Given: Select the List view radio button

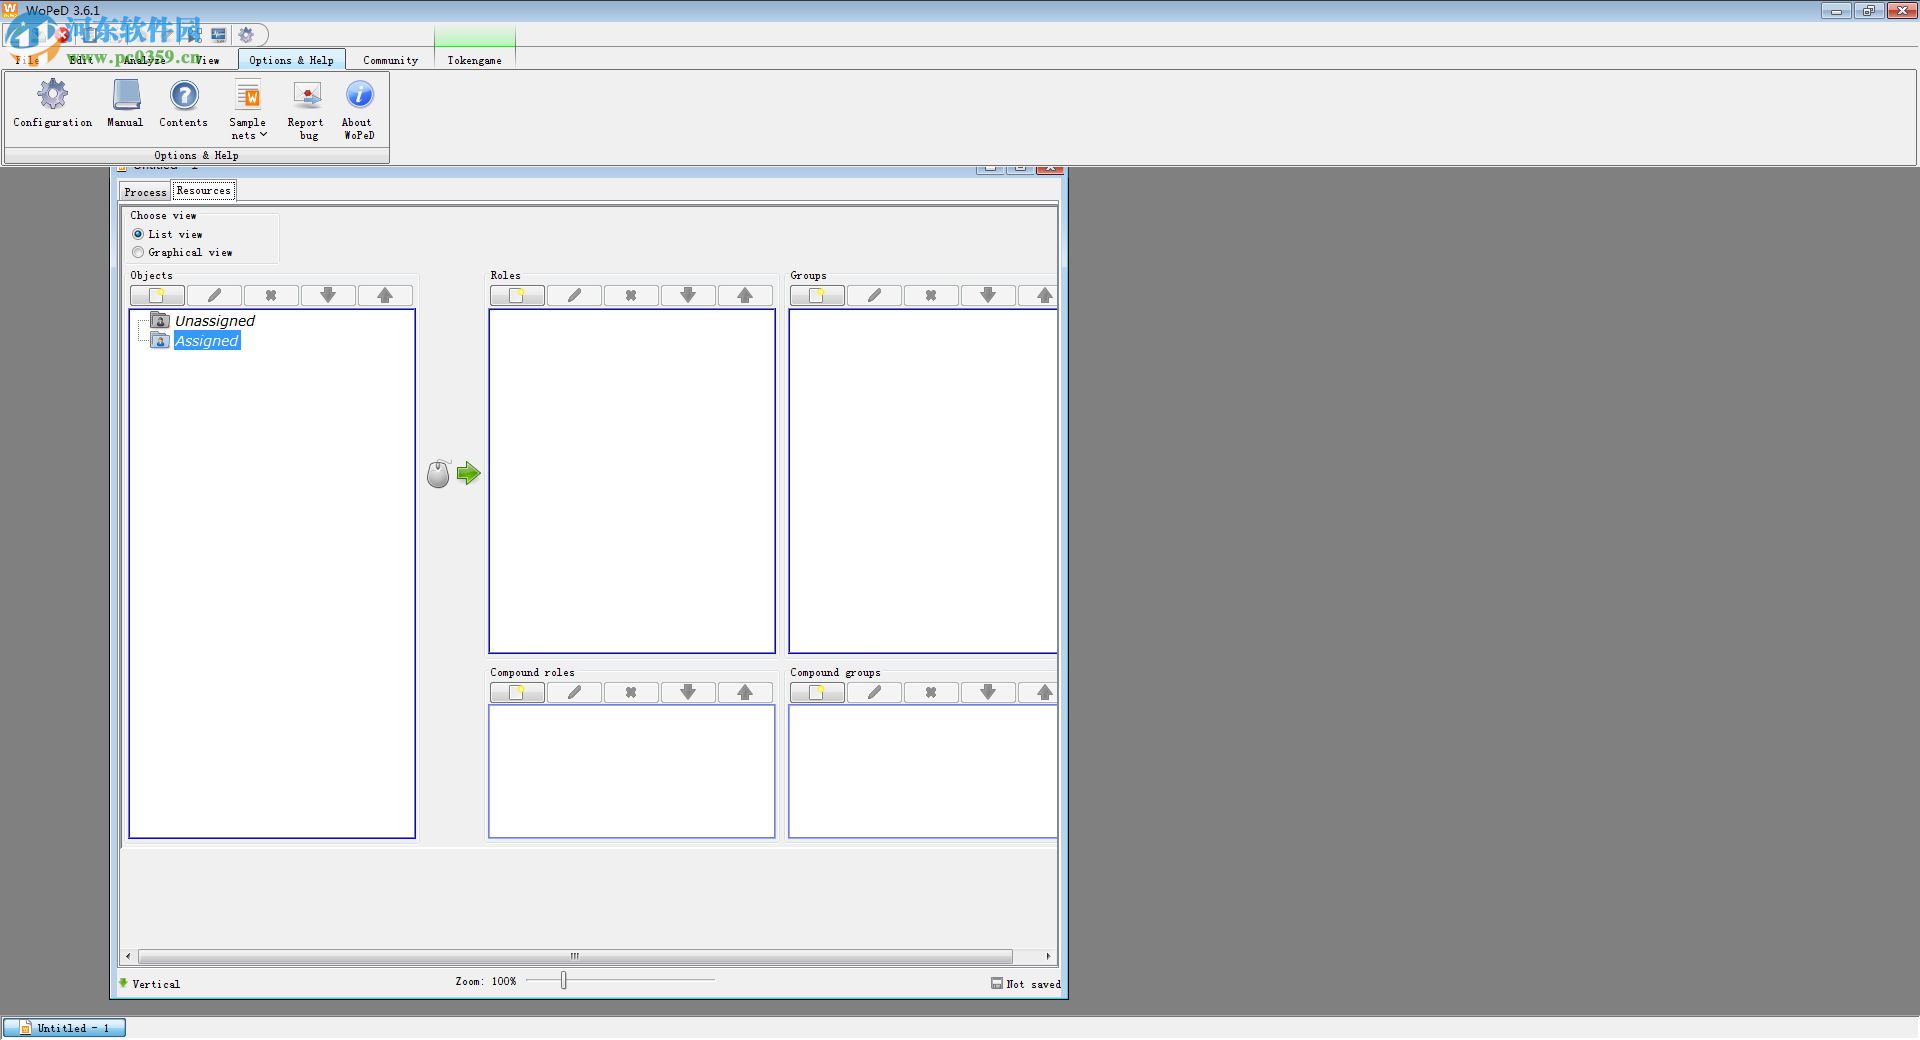Looking at the screenshot, I should (138, 234).
